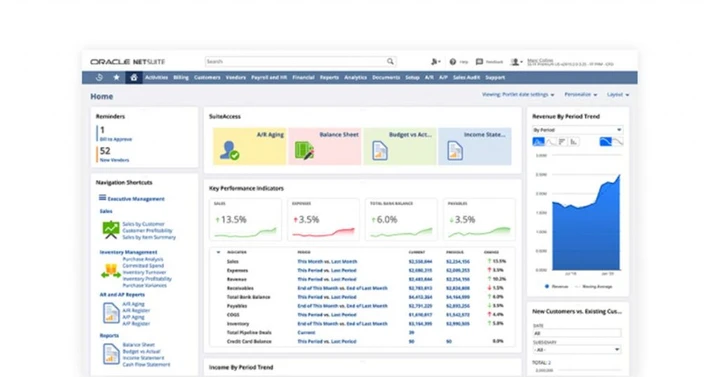Open the Cash Flow Statement link
Viewport: 720px width, 377px height.
coord(146,365)
